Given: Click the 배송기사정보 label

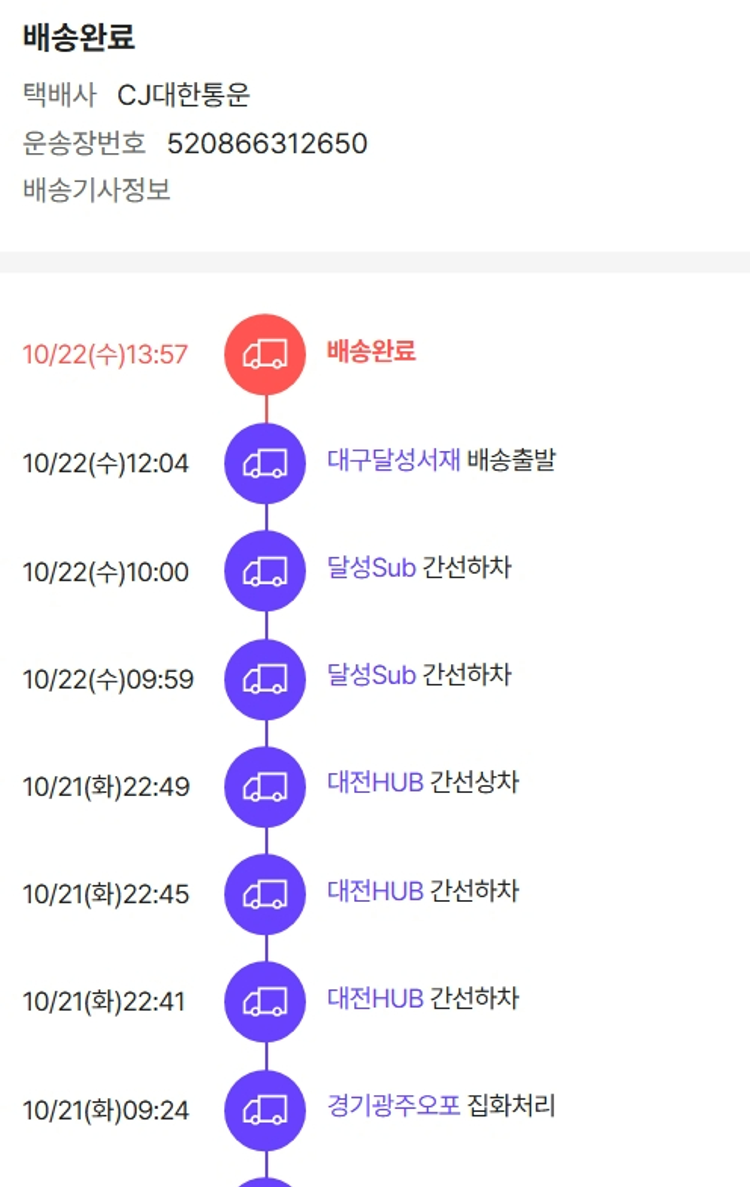Looking at the screenshot, I should [97, 190].
